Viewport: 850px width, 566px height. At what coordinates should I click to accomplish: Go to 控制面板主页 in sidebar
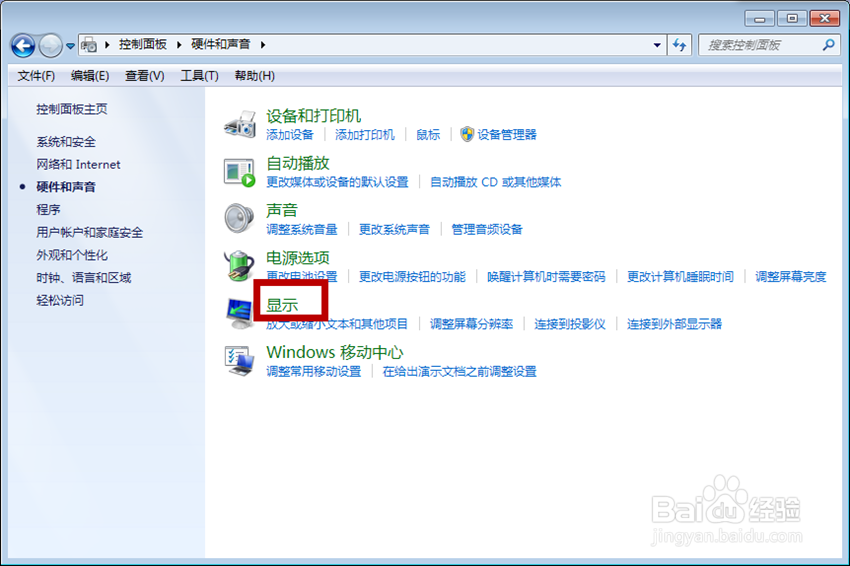72,109
